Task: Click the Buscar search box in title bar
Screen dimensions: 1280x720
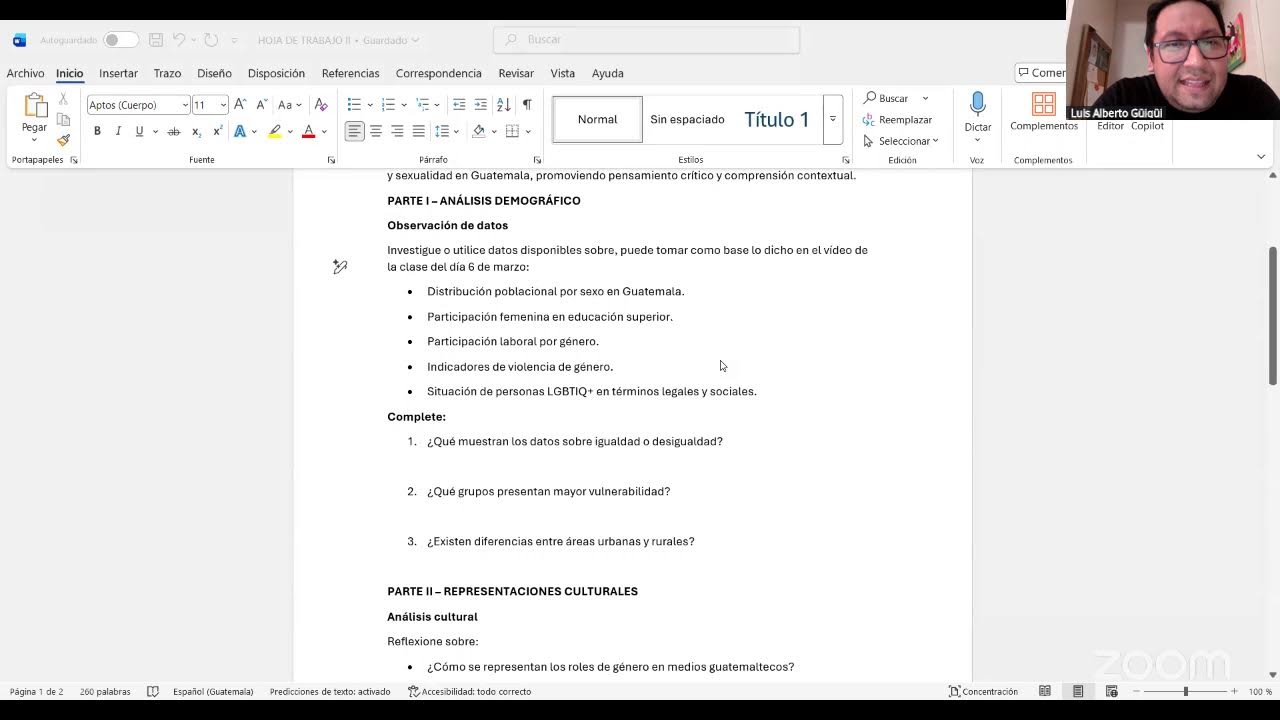Action: point(647,40)
